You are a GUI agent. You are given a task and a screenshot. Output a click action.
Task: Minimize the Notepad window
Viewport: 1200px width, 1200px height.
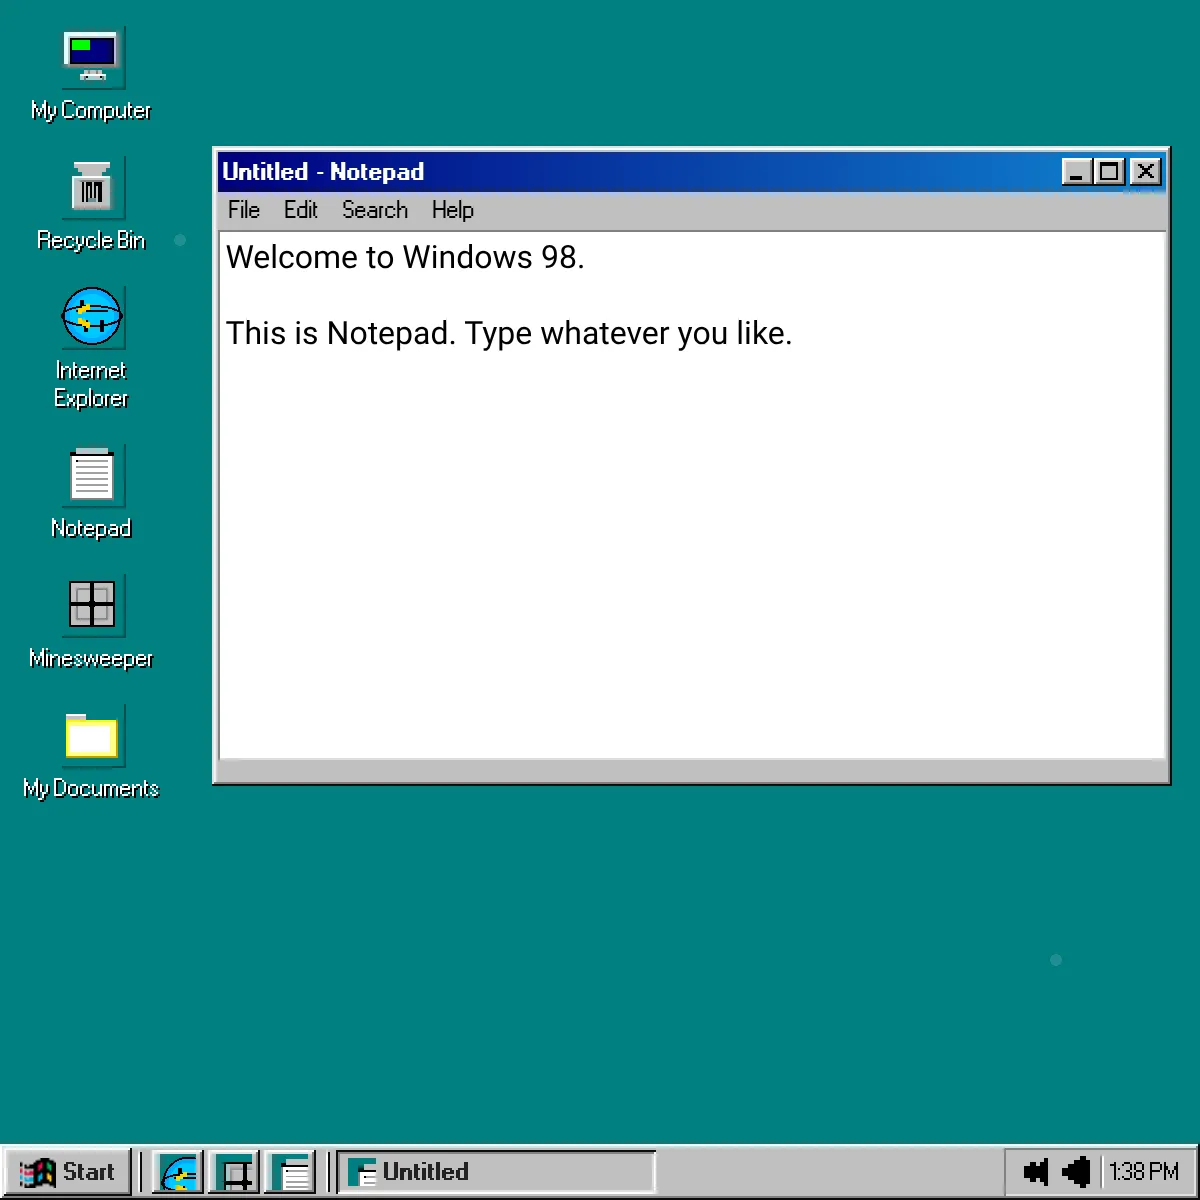[x=1077, y=172]
